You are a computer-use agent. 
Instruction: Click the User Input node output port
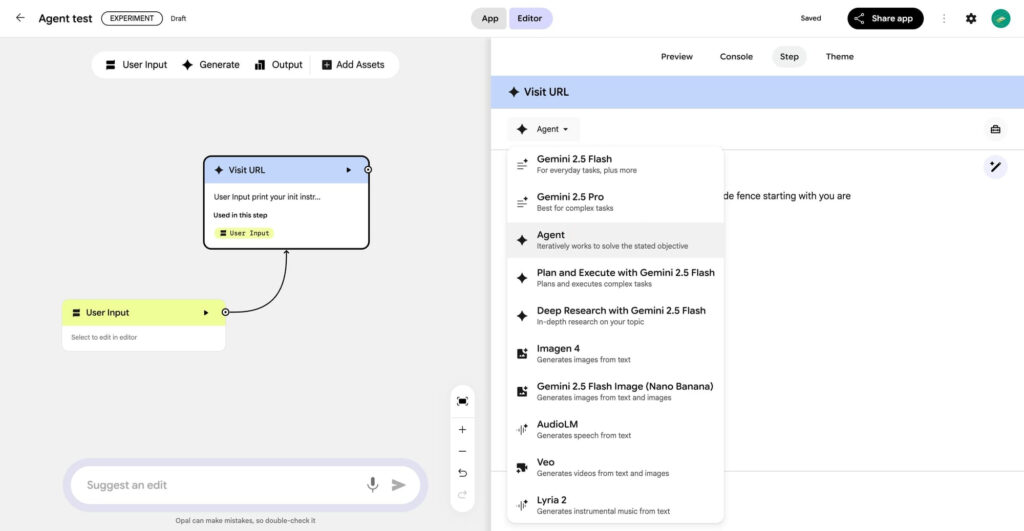point(225,312)
